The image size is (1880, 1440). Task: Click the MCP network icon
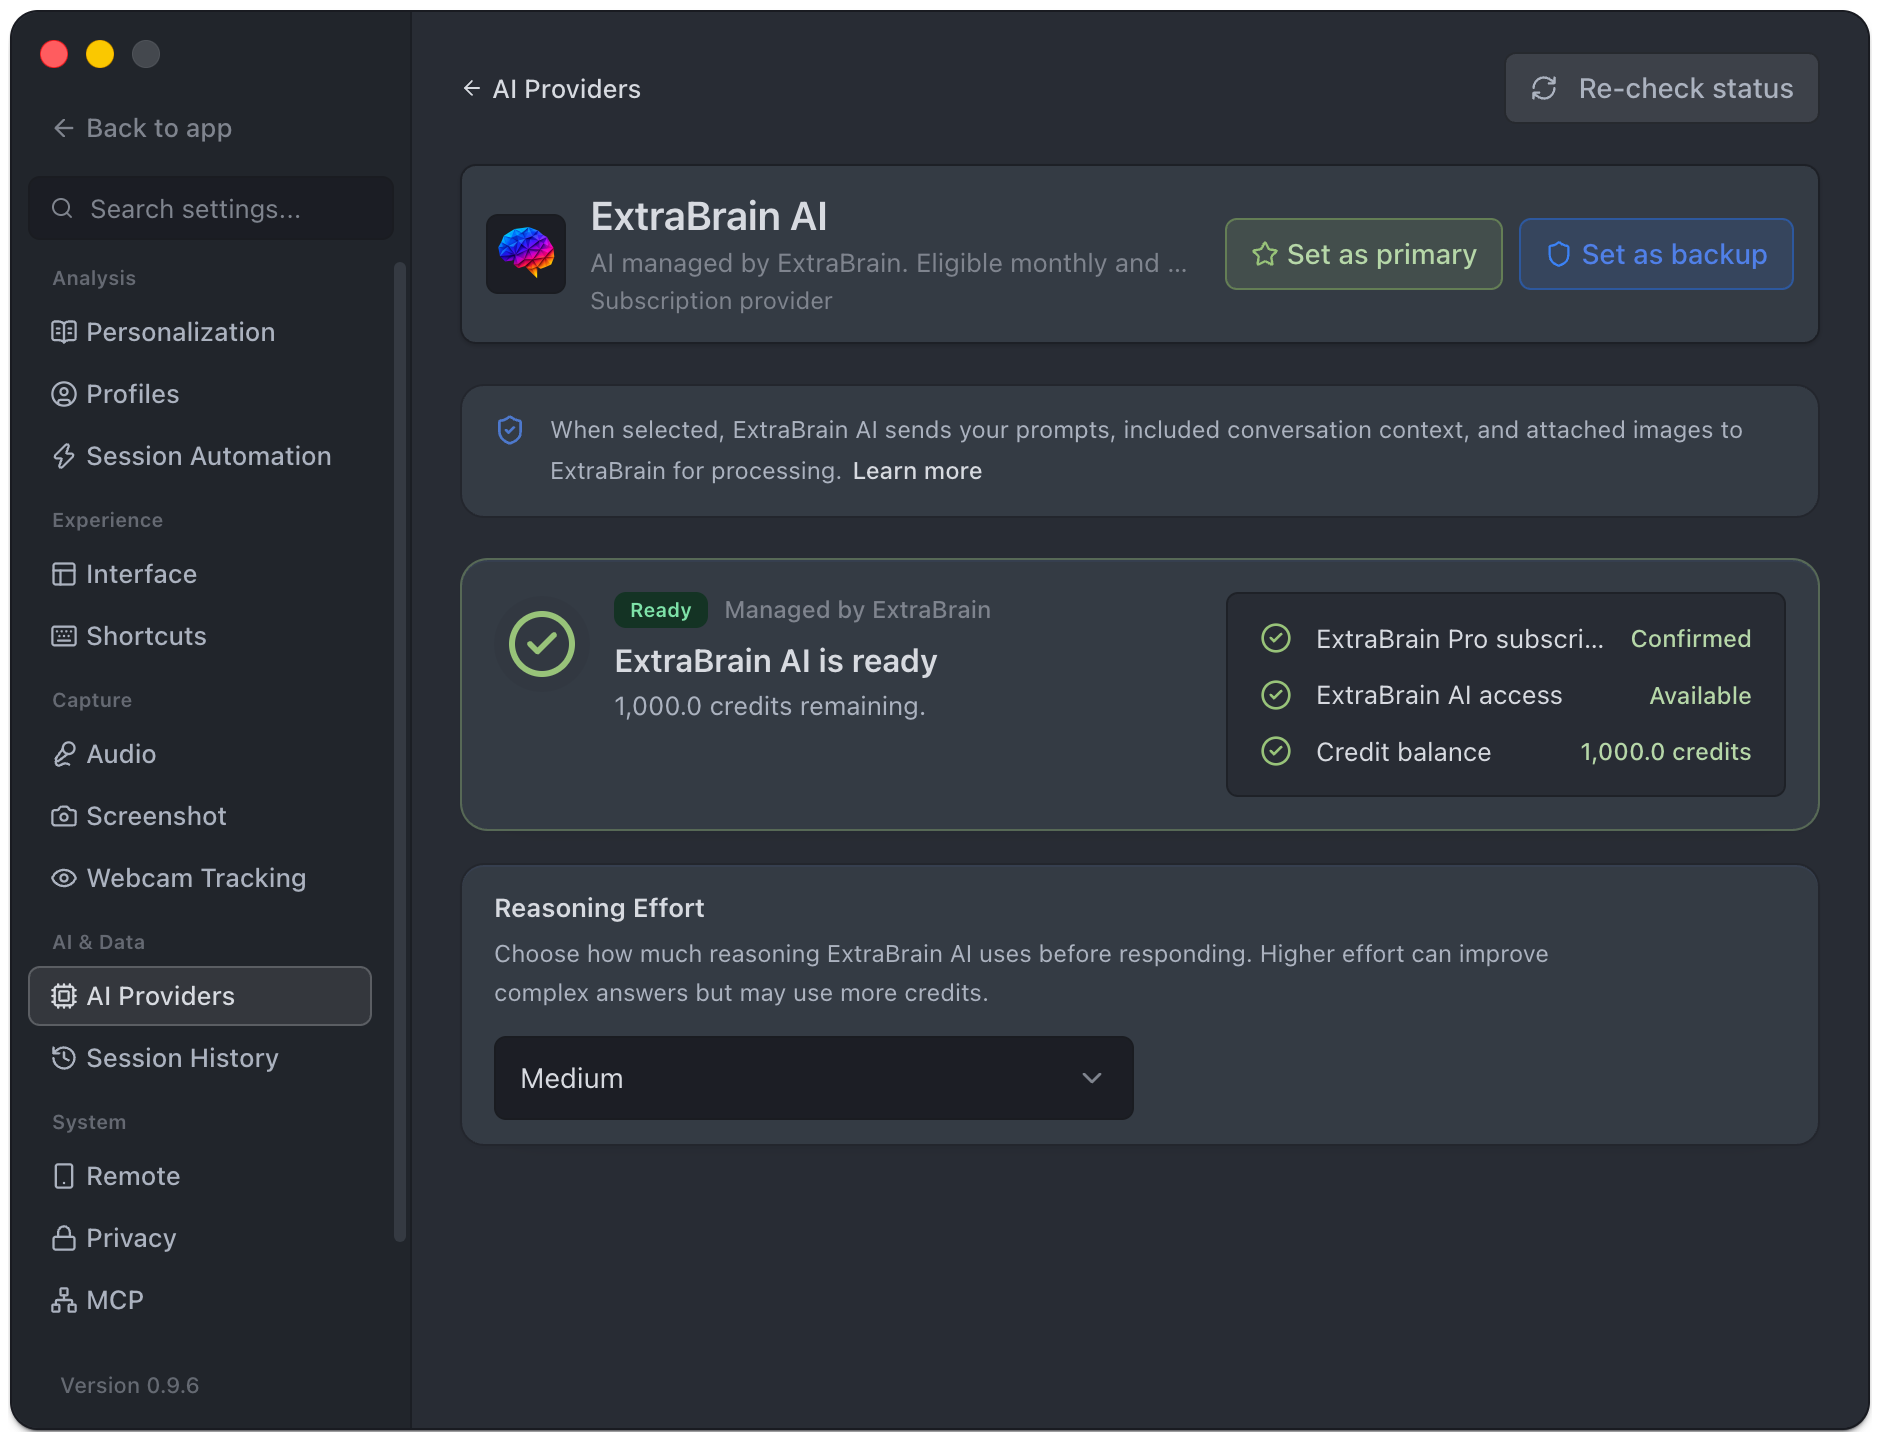click(64, 1300)
